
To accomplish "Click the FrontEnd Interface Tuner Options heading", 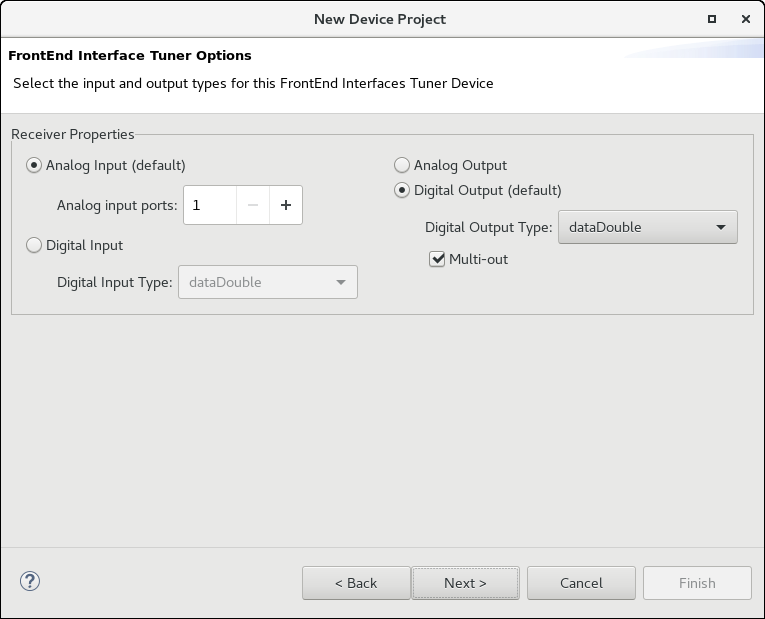I will (130, 55).
